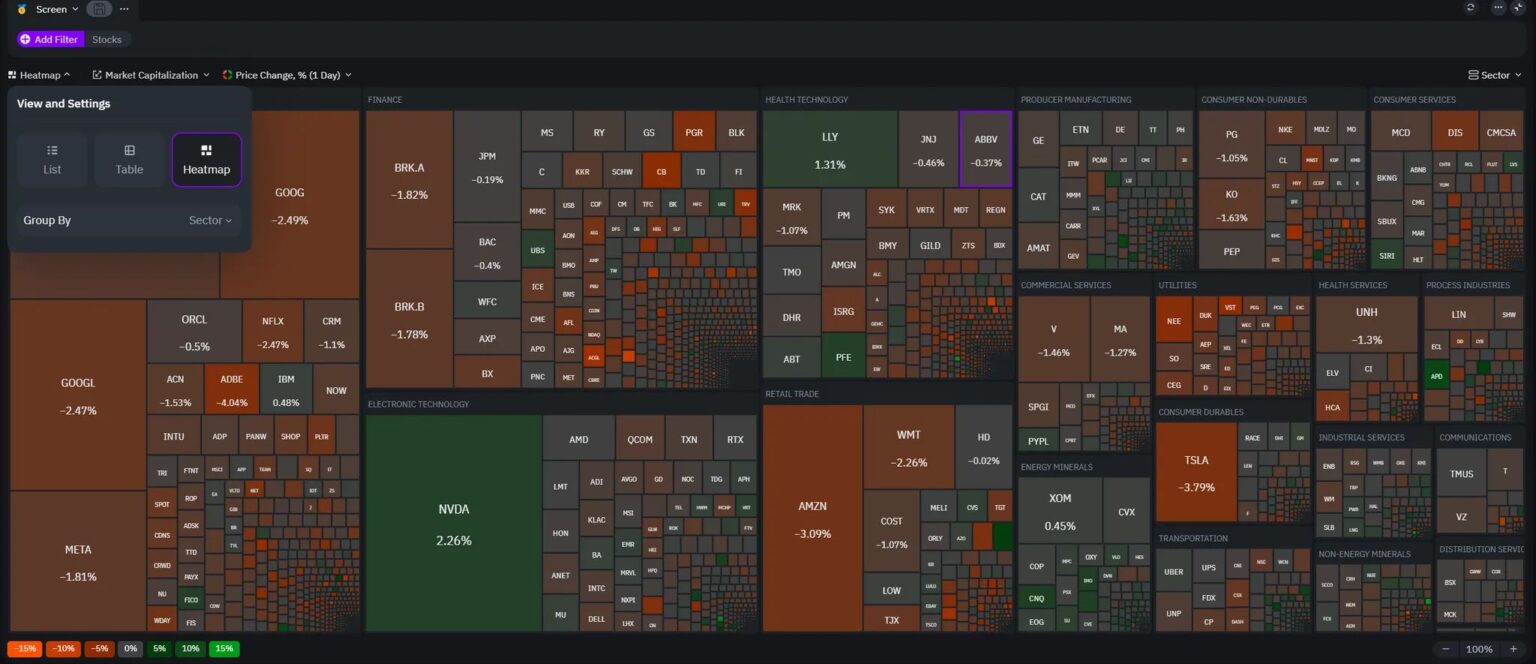Select the Stocks filter chip
1536x664 pixels.
(107, 39)
